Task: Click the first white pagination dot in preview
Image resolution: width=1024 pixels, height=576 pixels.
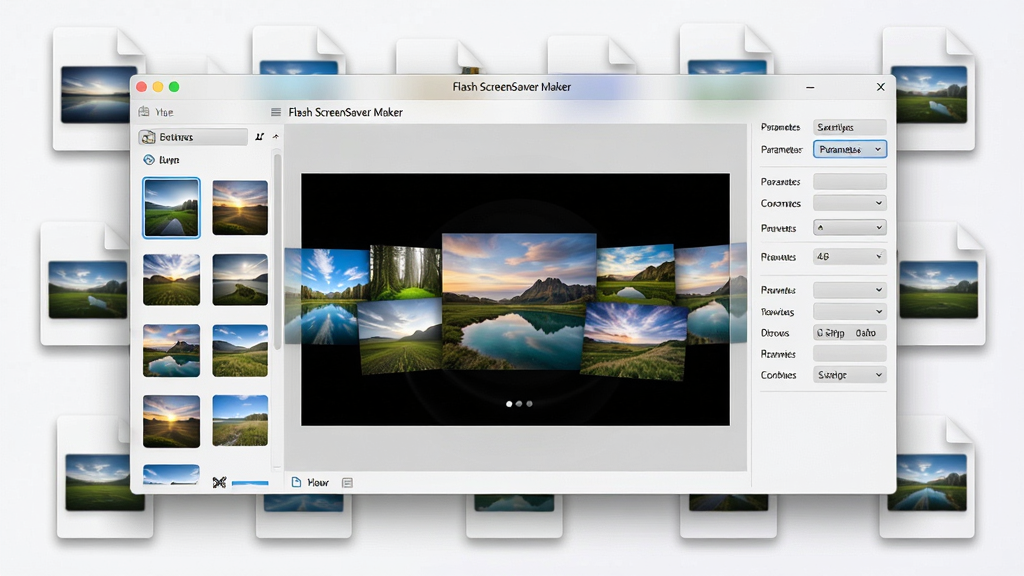Action: pyautogui.click(x=509, y=404)
